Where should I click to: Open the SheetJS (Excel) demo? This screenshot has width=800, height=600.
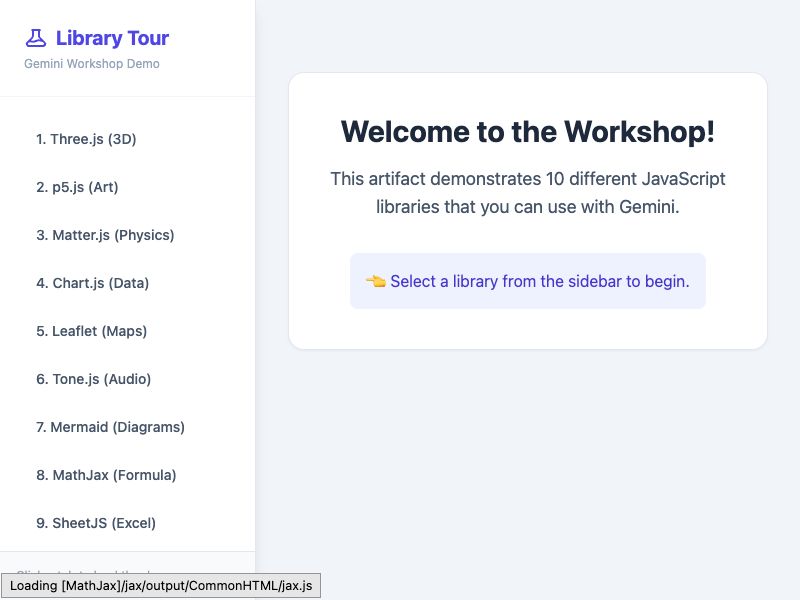[x=96, y=523]
